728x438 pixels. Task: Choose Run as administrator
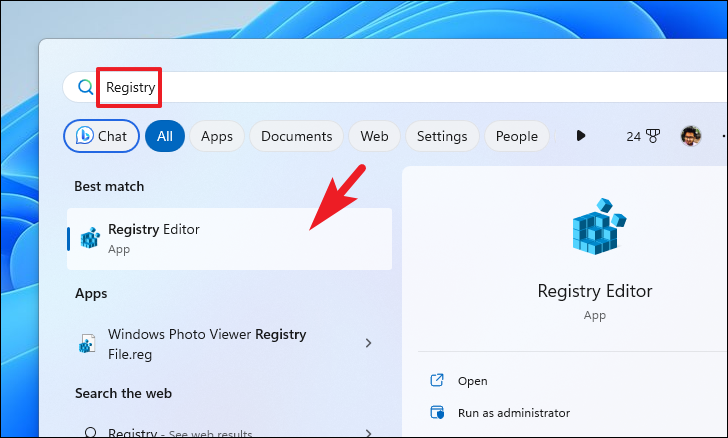pyautogui.click(x=514, y=413)
